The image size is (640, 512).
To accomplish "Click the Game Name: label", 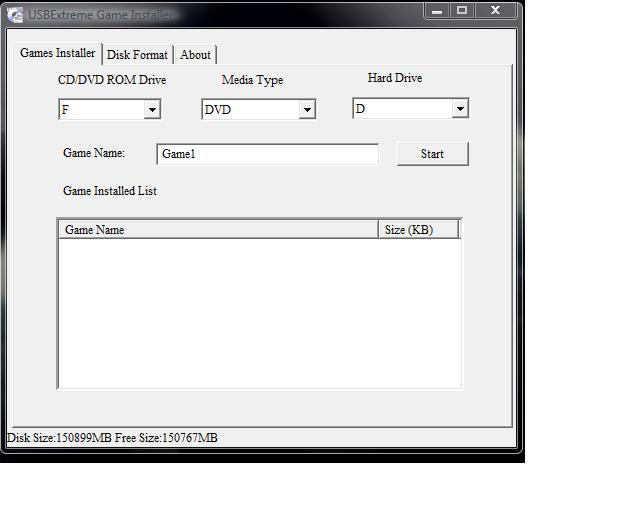I will (94, 153).
